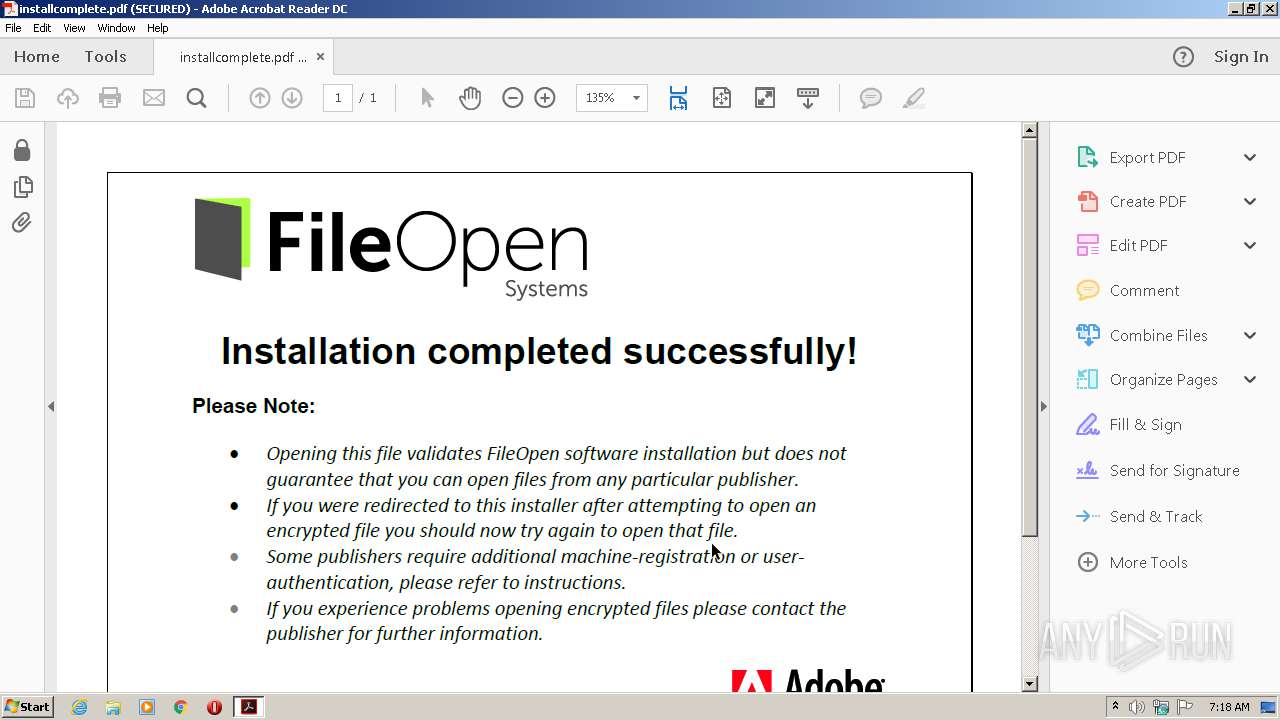Open the Read mode toolbar icon
Image resolution: width=1280 pixels, height=720 pixels.
pyautogui.click(x=808, y=98)
